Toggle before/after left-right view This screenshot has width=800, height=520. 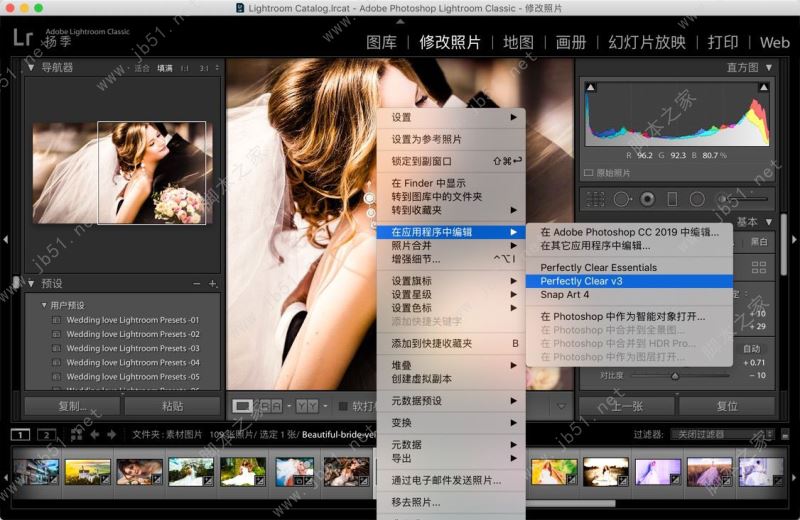coord(270,406)
